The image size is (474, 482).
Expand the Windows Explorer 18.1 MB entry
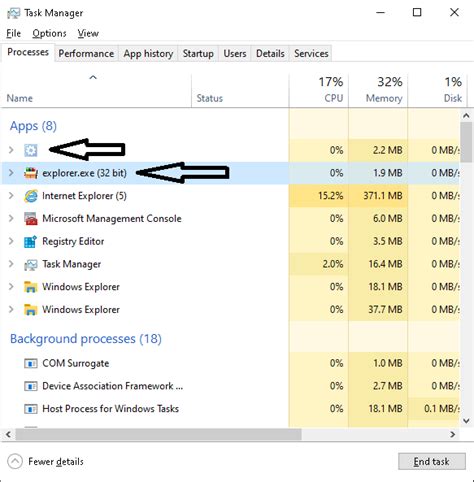[11, 287]
